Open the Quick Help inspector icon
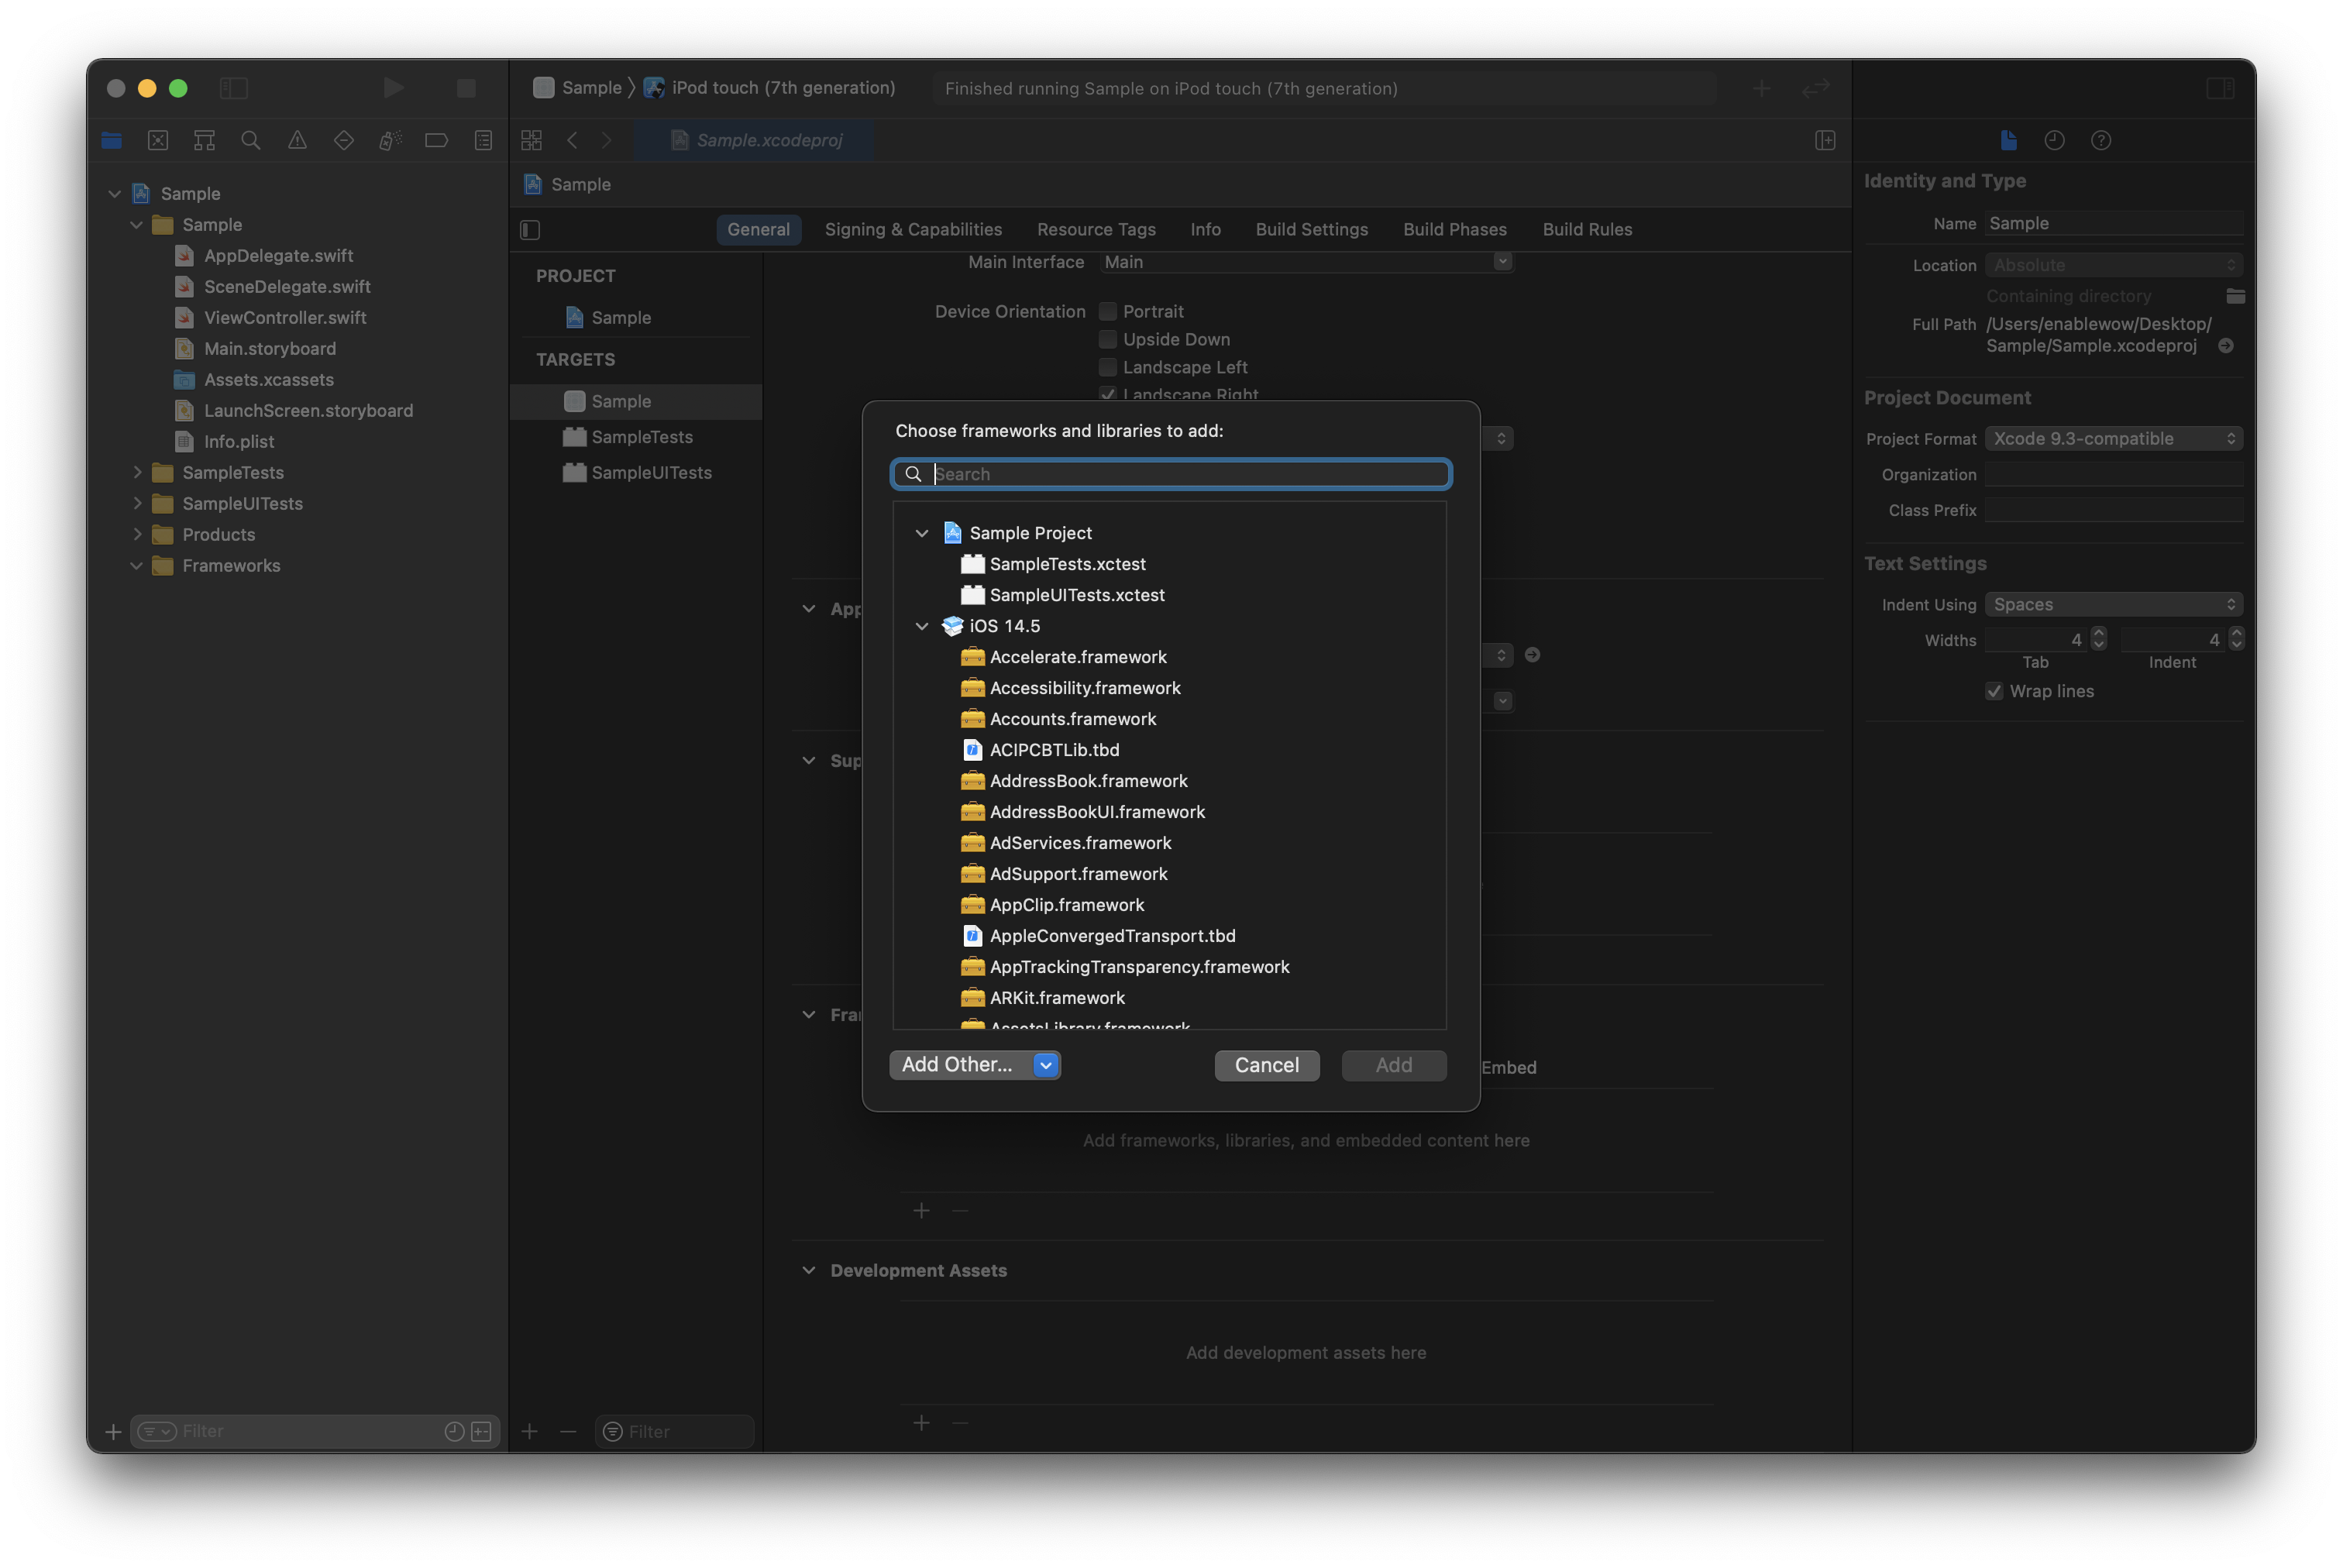Screen dimensions: 2343x1568 tap(2101, 140)
